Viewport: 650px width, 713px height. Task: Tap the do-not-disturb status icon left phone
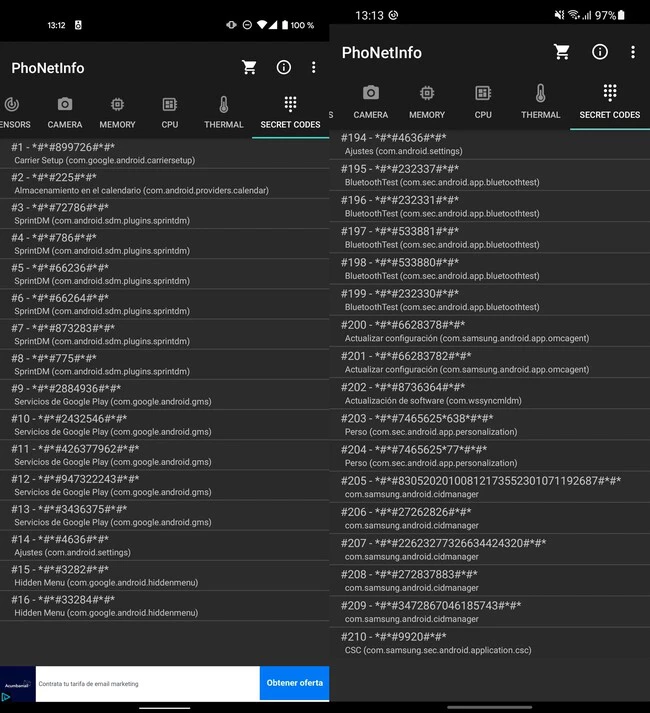tap(247, 25)
